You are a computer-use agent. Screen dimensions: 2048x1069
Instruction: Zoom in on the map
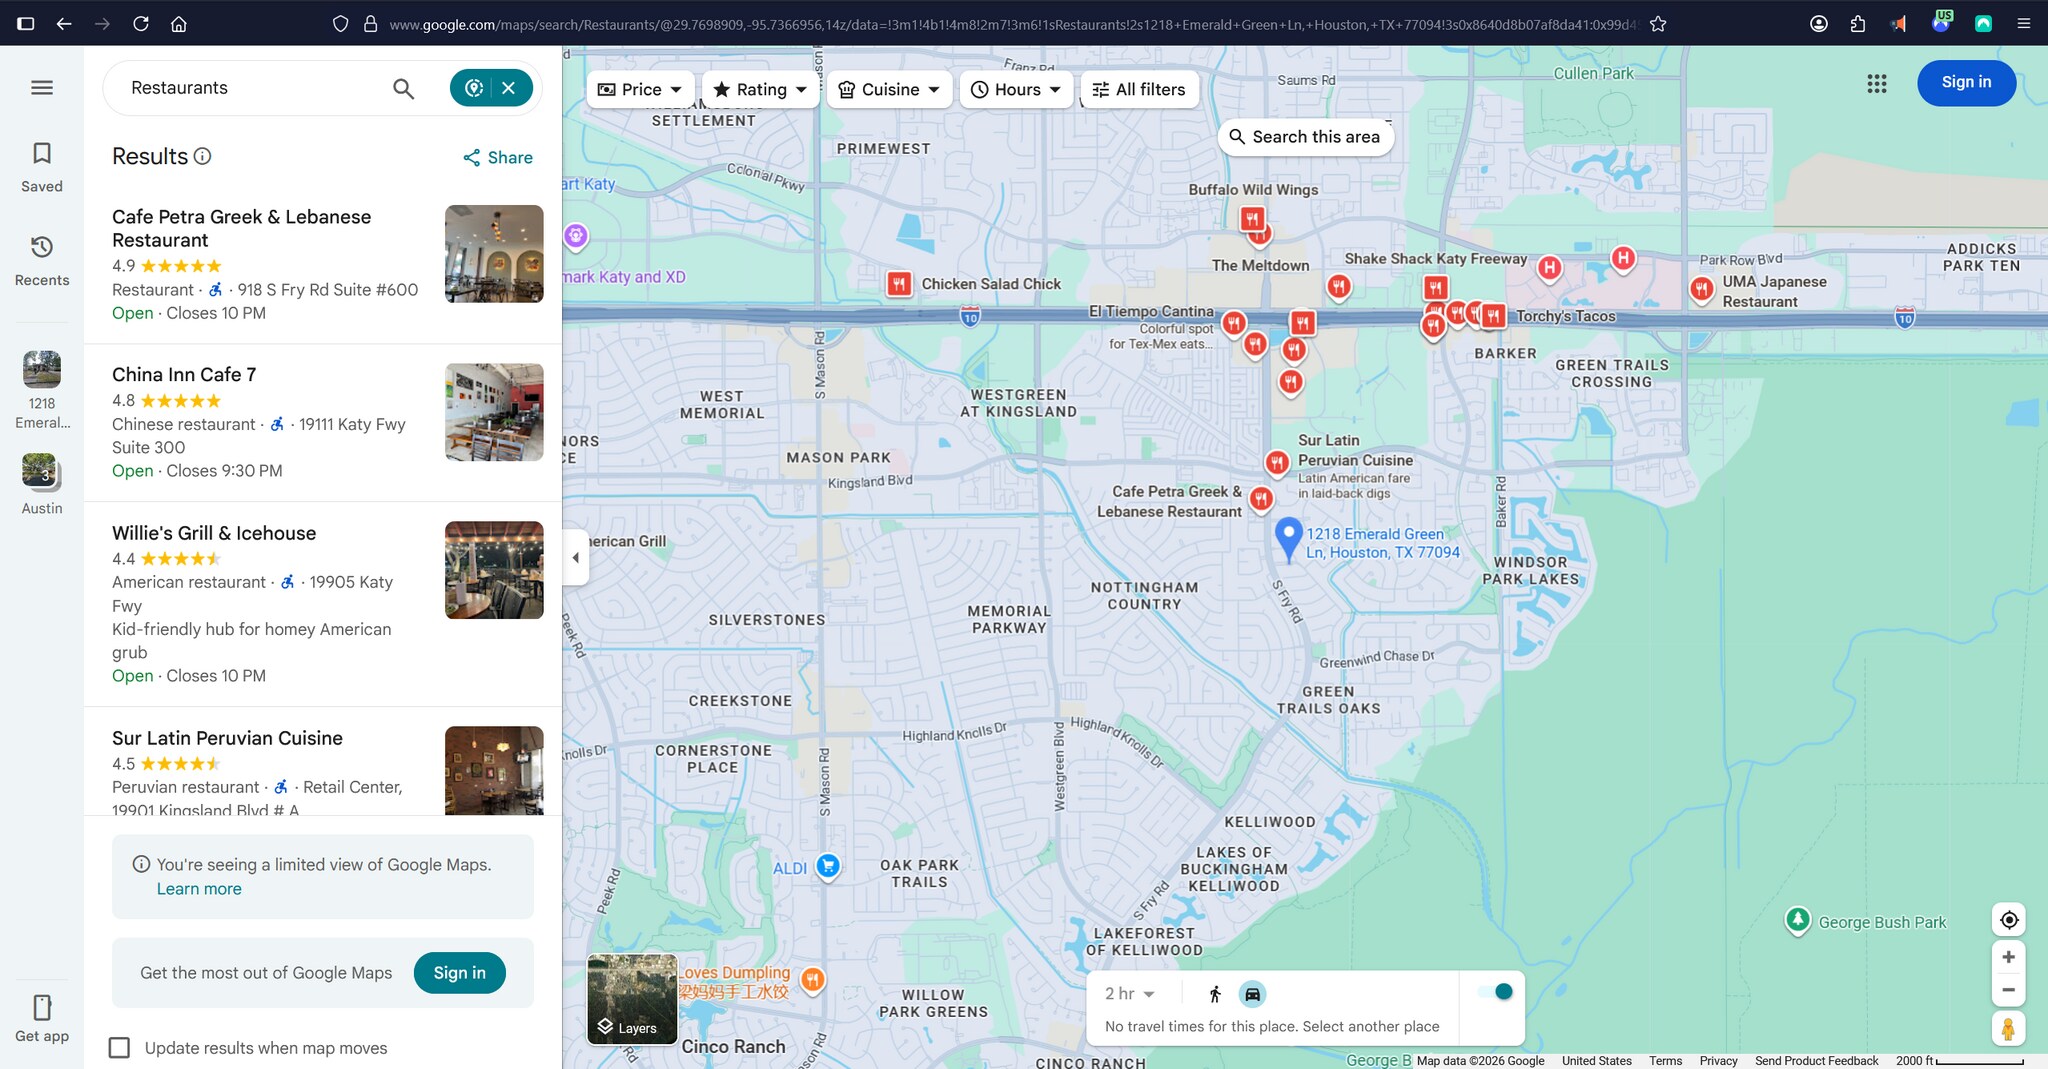tap(2008, 957)
